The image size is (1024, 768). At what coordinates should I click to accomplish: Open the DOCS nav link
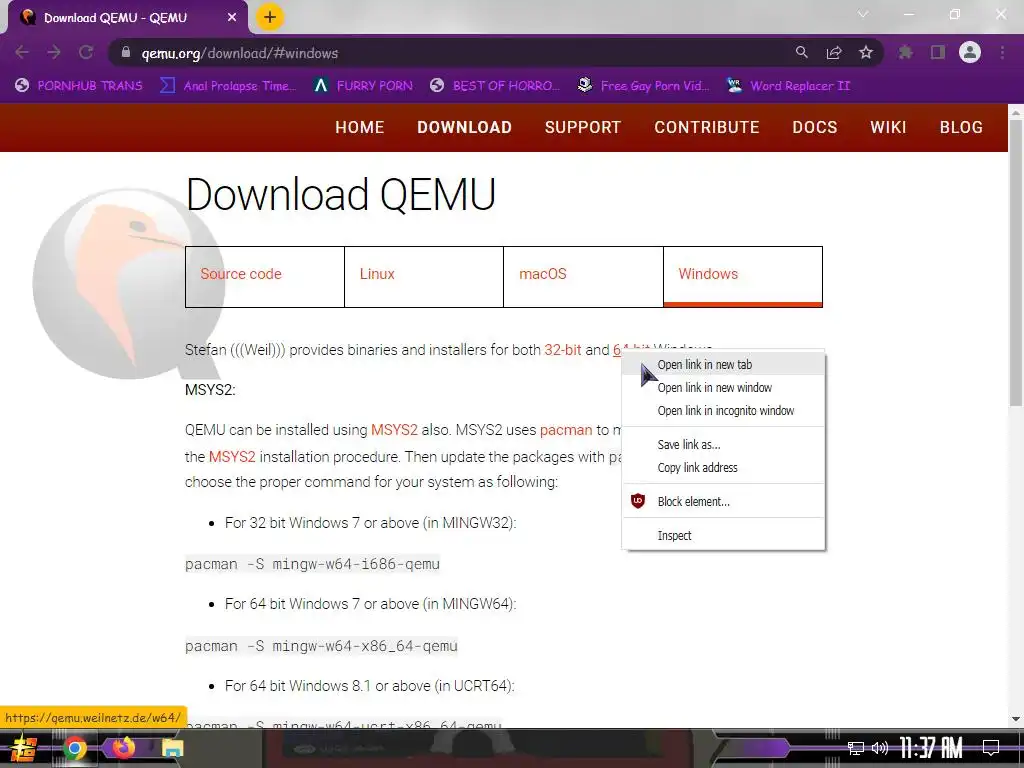click(x=814, y=127)
